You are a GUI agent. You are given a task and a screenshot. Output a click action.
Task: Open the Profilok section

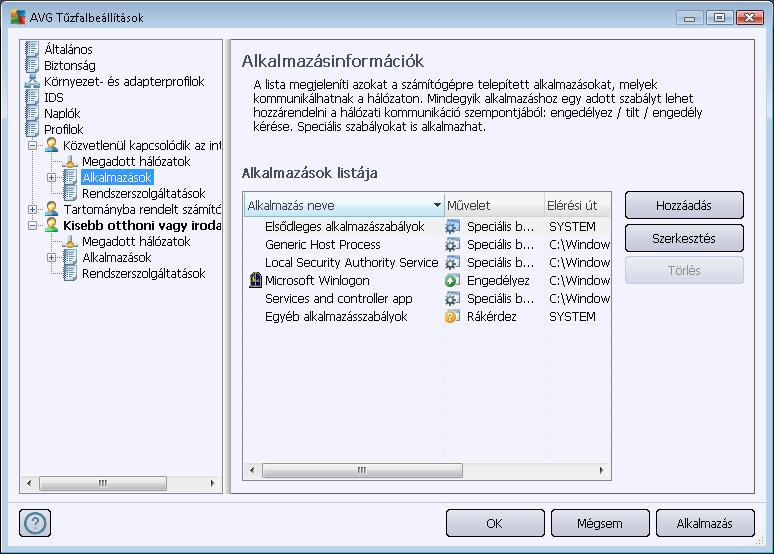point(63,129)
